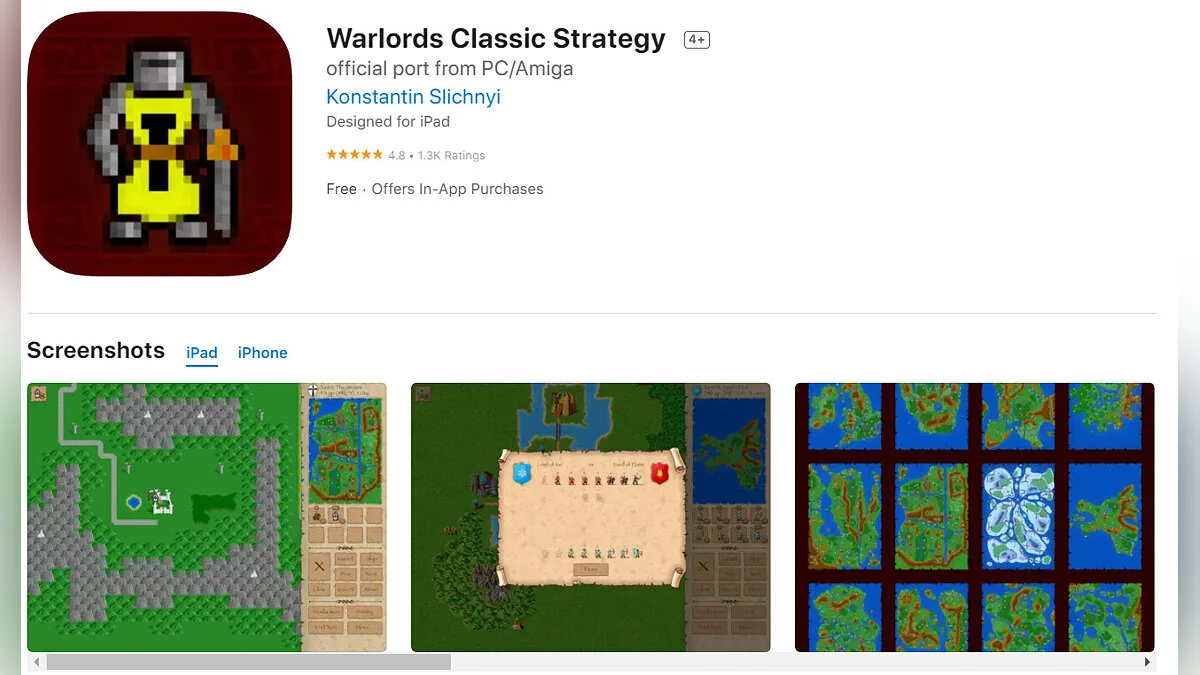The height and width of the screenshot is (675, 1200).
Task: Open the first gameplay map screenshot
Action: point(207,517)
